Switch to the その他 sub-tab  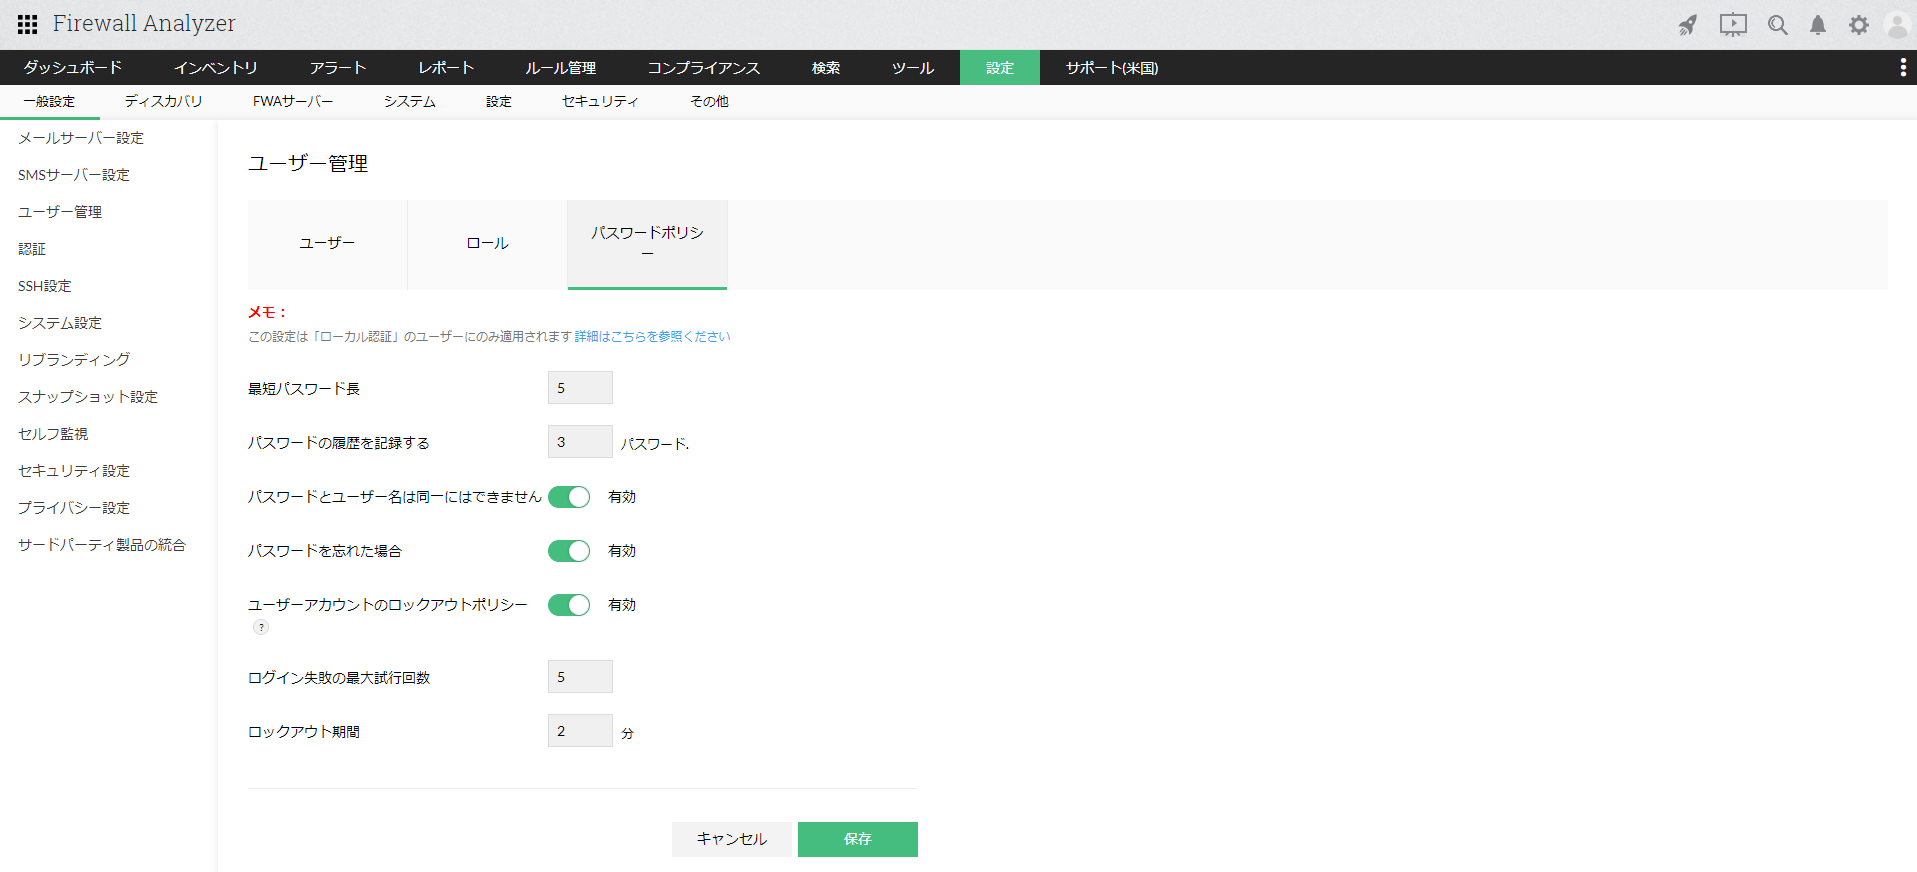709,102
